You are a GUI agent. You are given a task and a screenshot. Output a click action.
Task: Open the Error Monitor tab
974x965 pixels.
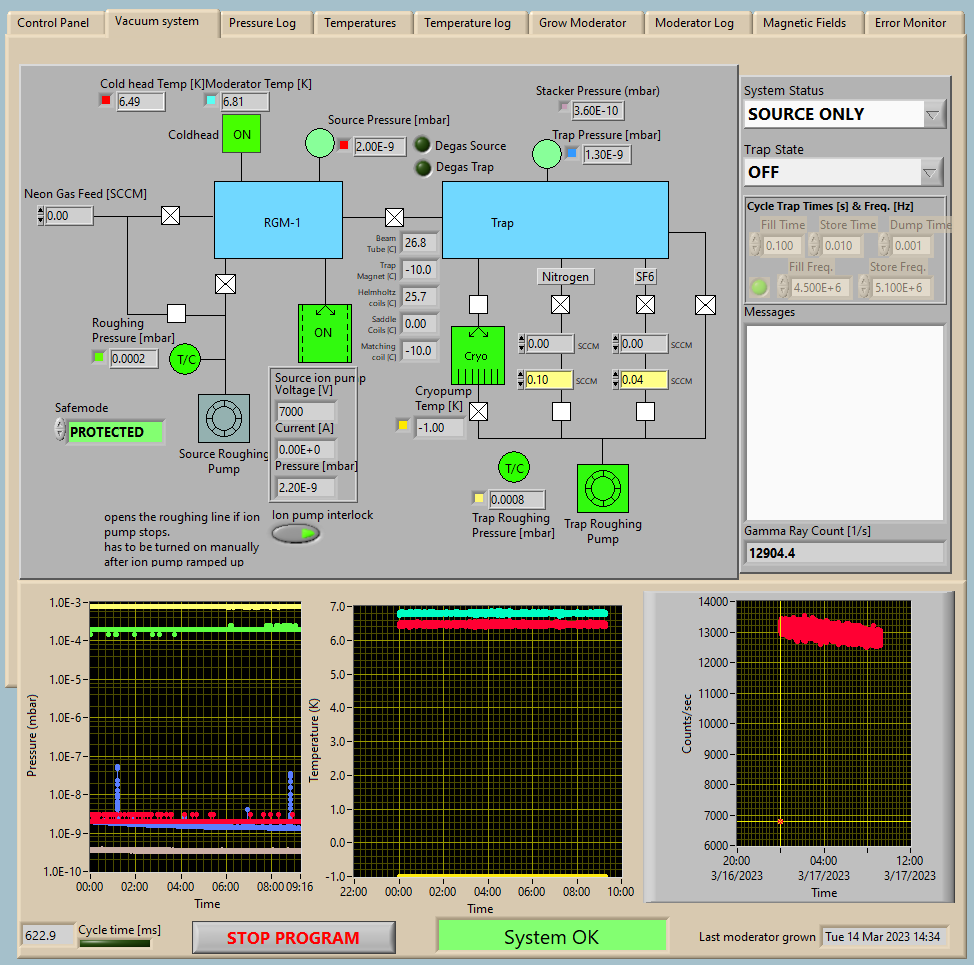[910, 23]
